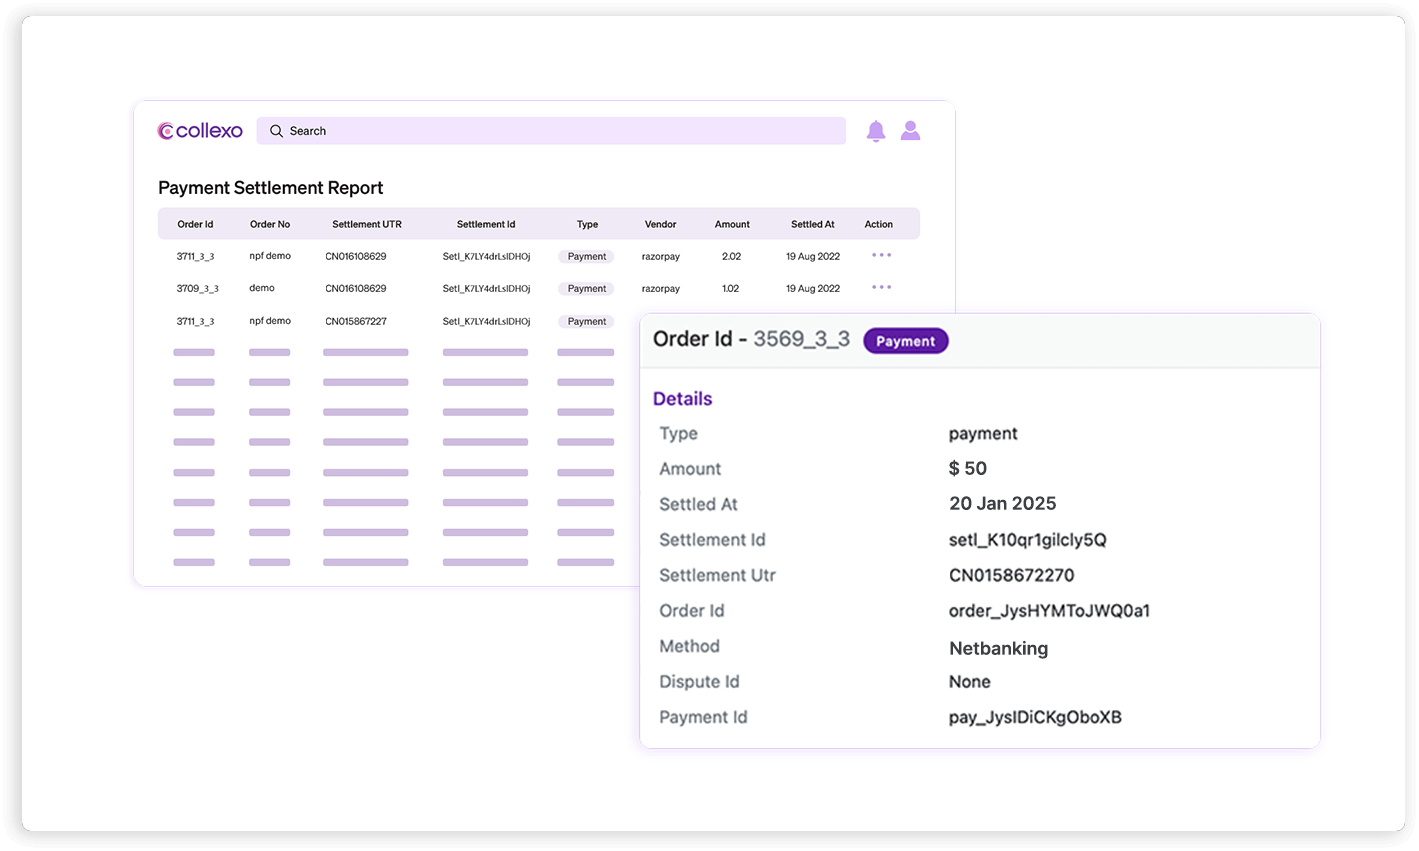The width and height of the screenshot is (1419, 851).
Task: Click the Settled At column header
Action: pos(813,224)
